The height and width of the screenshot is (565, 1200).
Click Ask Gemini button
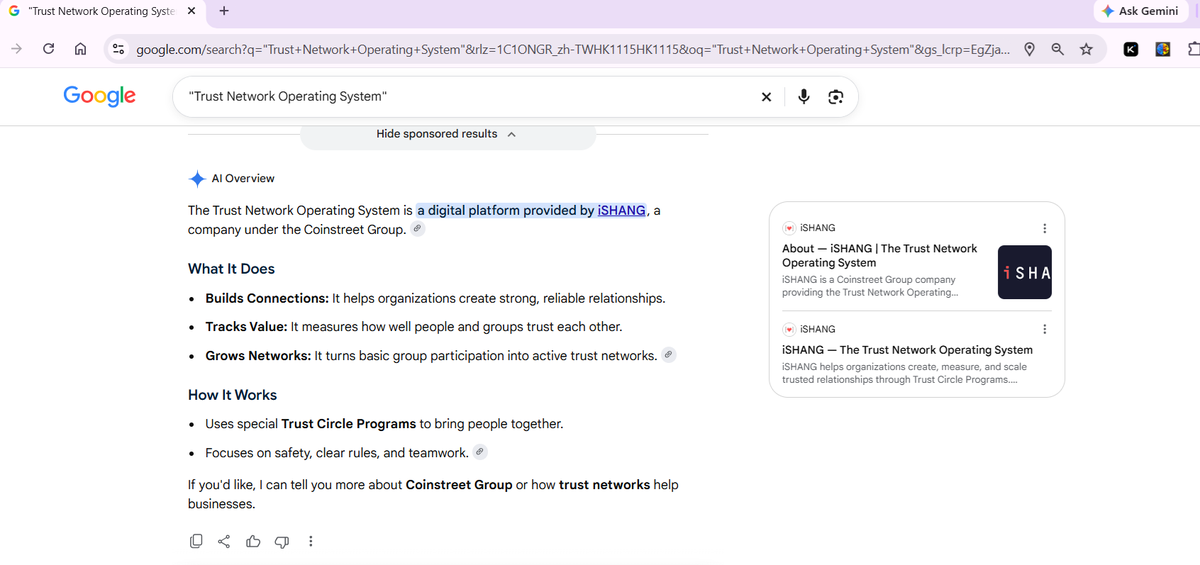(x=1139, y=11)
